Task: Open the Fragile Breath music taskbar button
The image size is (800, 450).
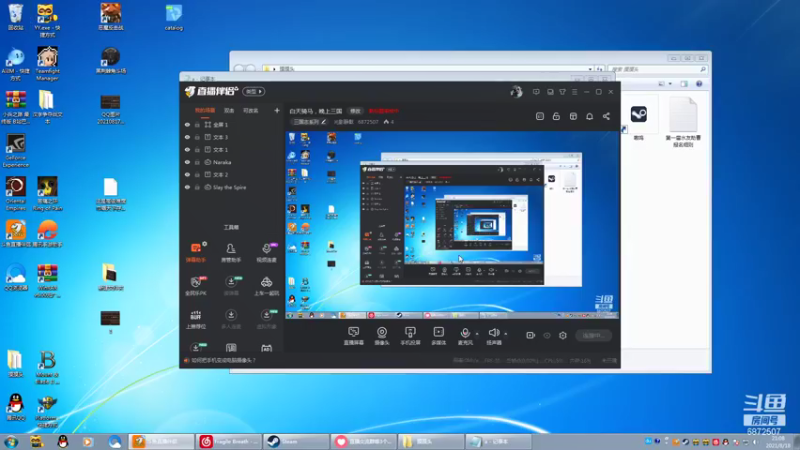Action: point(229,441)
